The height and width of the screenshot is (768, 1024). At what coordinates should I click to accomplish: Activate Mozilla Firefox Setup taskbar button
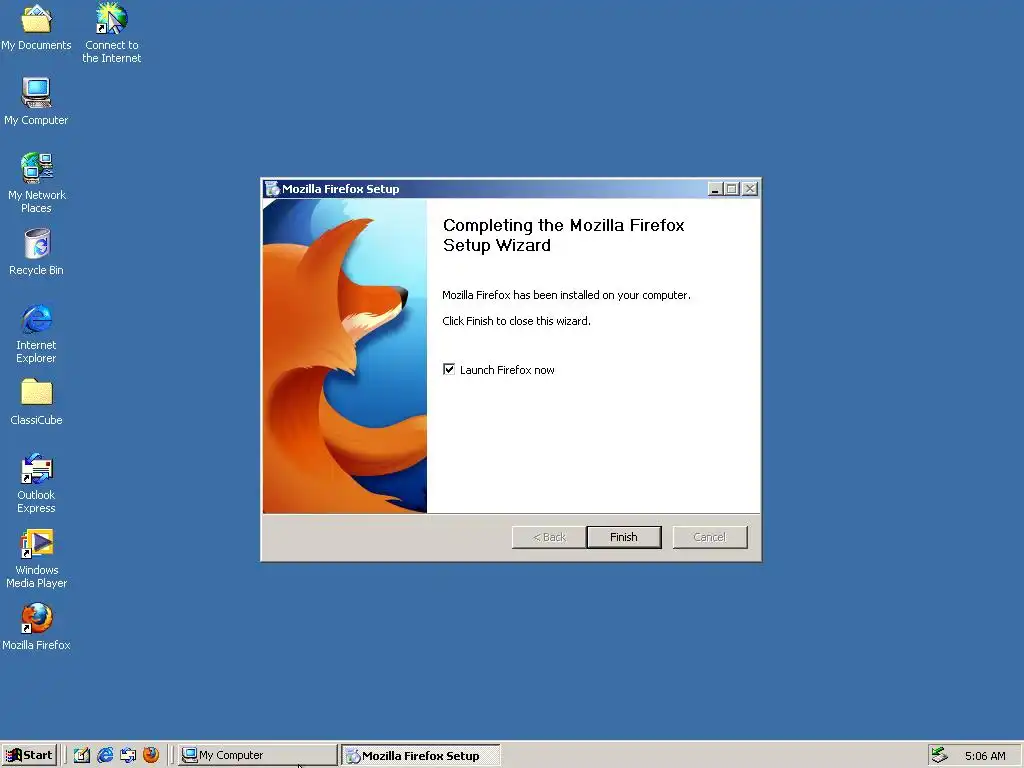tap(421, 755)
